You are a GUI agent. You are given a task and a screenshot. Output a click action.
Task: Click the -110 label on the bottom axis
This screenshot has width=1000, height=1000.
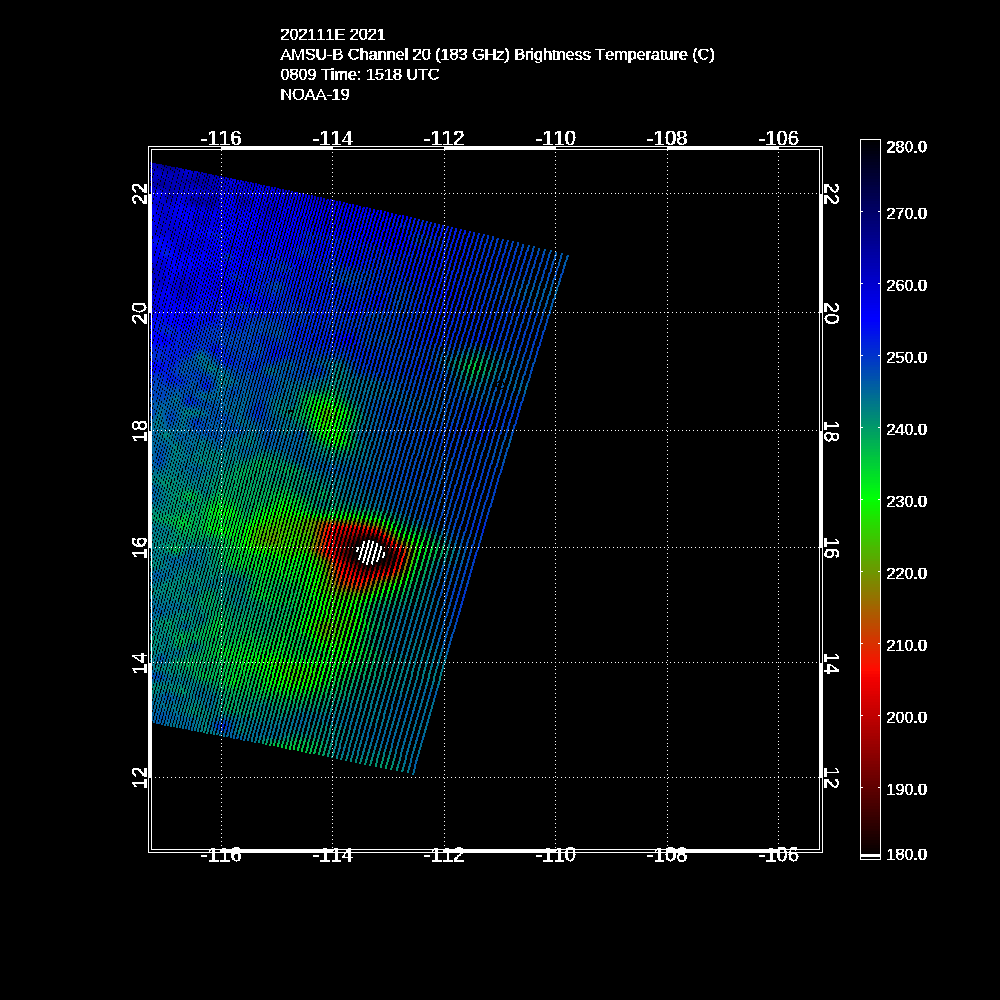point(555,855)
